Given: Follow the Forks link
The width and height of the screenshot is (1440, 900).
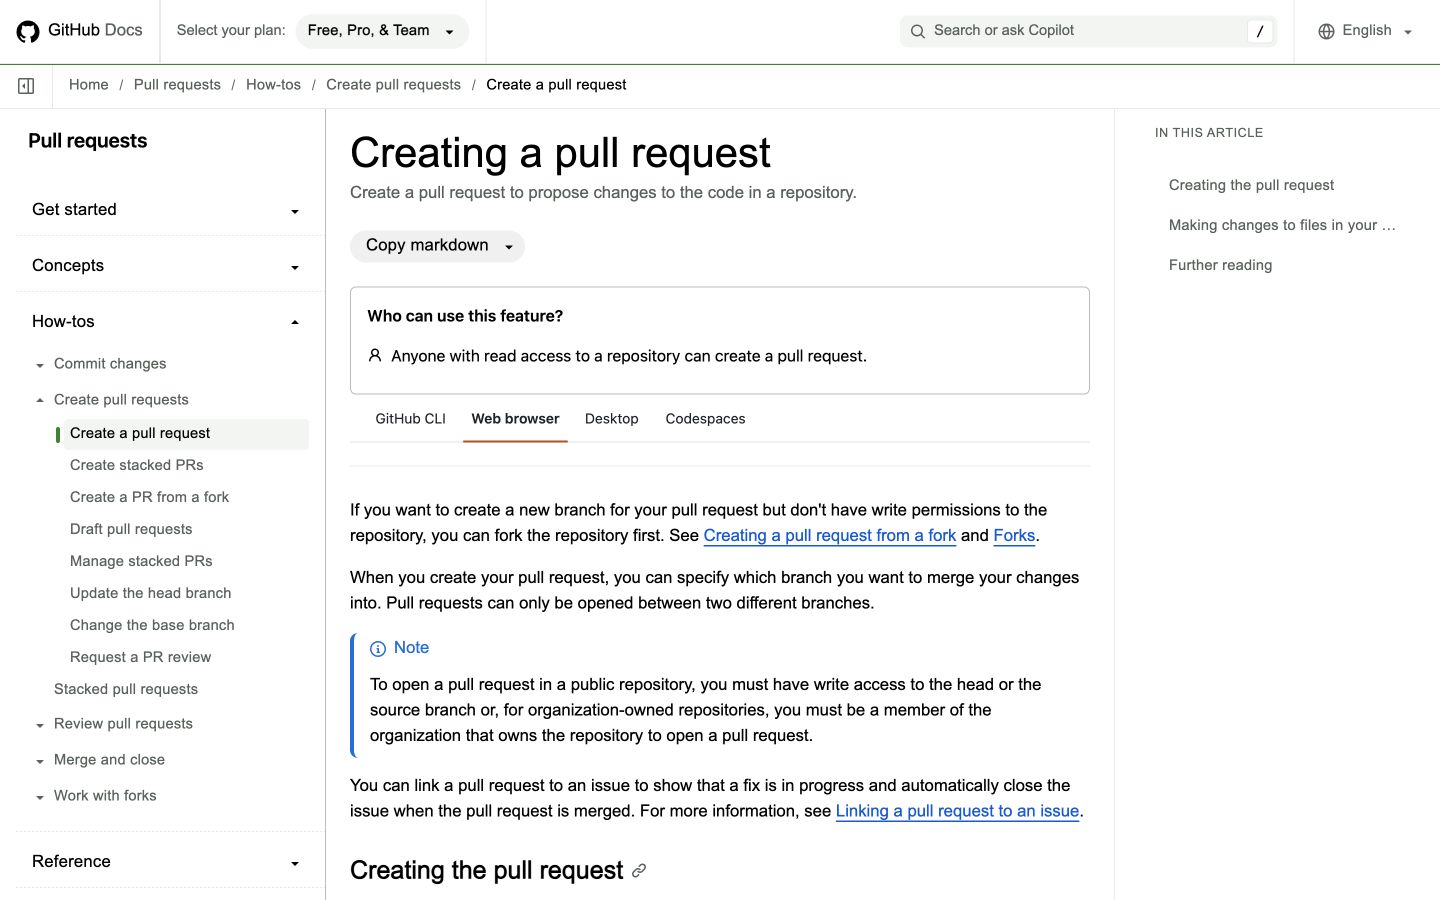Looking at the screenshot, I should pos(1014,536).
